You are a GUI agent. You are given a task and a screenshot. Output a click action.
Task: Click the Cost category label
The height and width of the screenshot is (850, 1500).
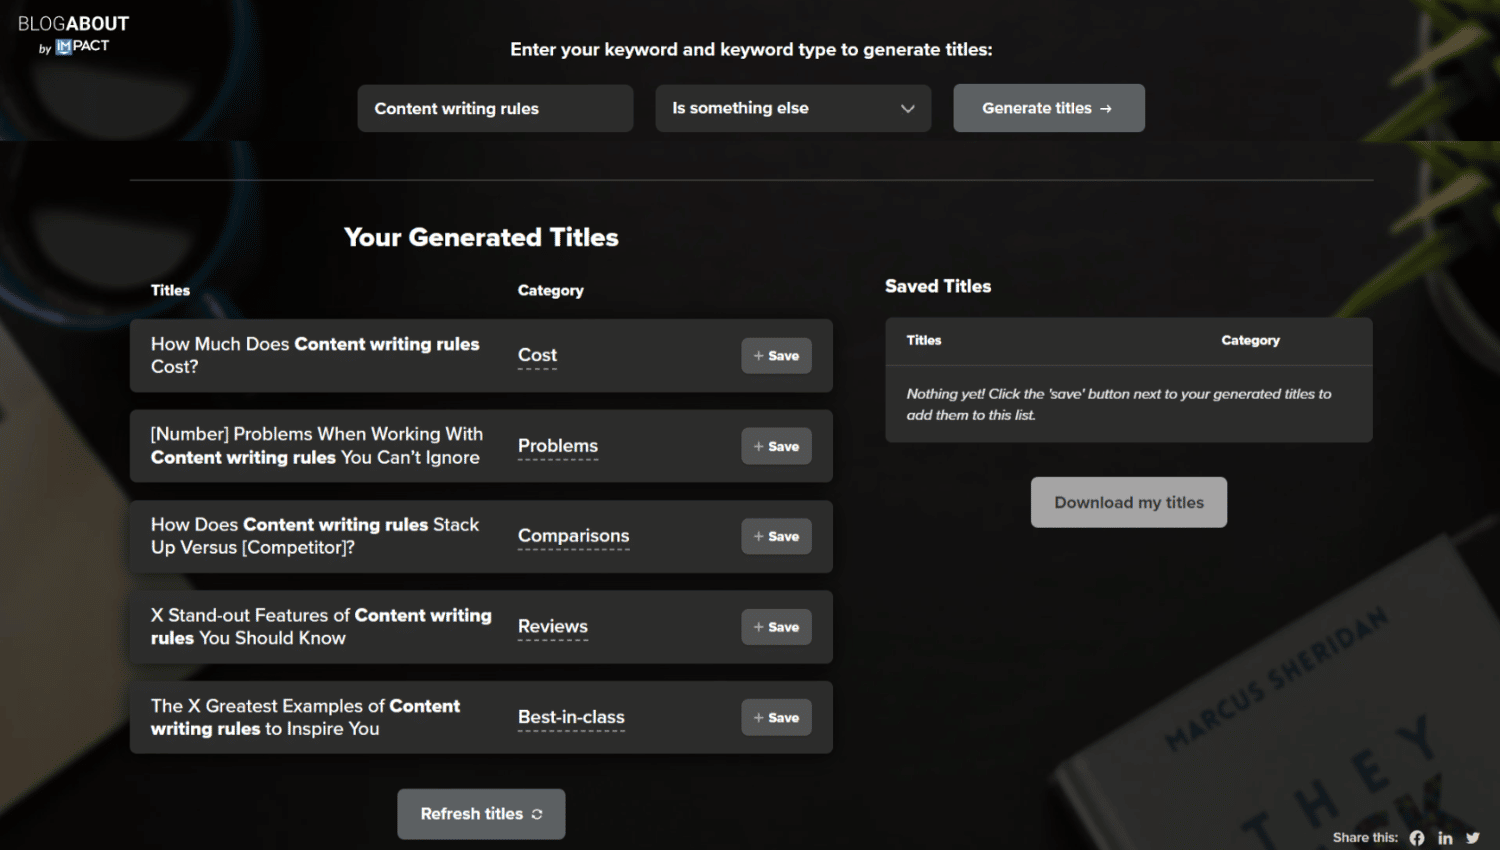click(x=537, y=355)
